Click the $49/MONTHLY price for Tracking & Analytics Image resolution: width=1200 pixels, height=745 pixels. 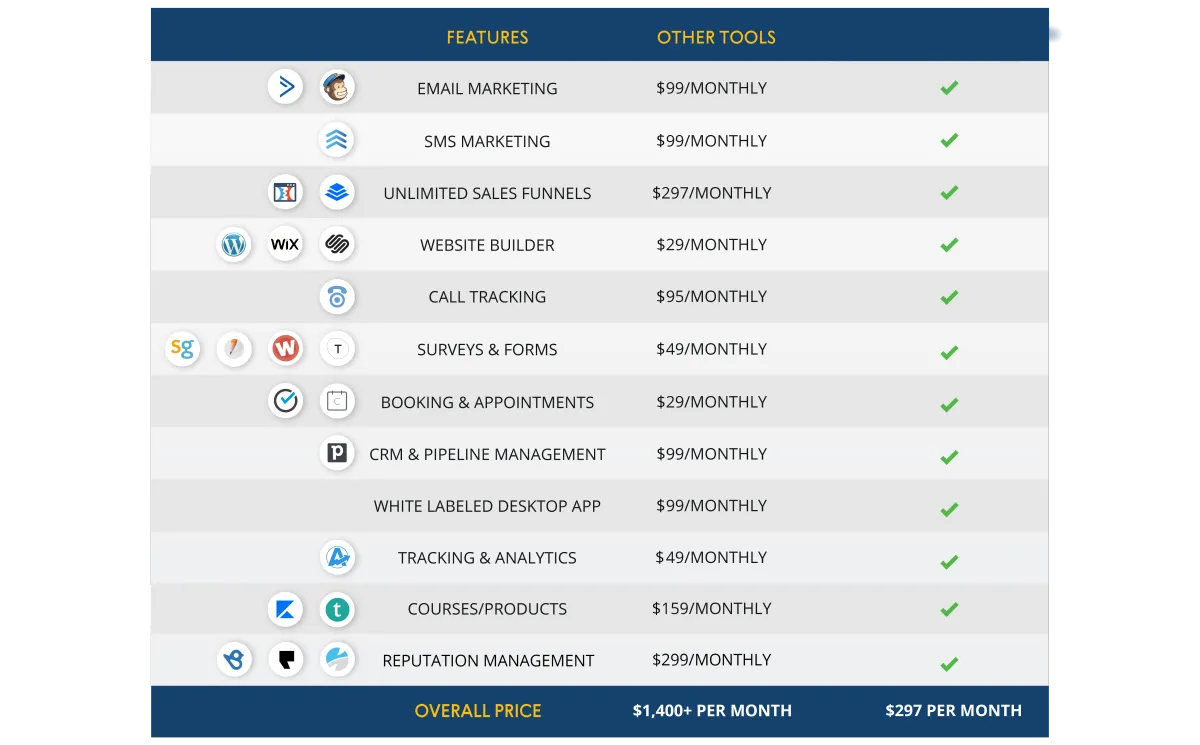click(712, 558)
